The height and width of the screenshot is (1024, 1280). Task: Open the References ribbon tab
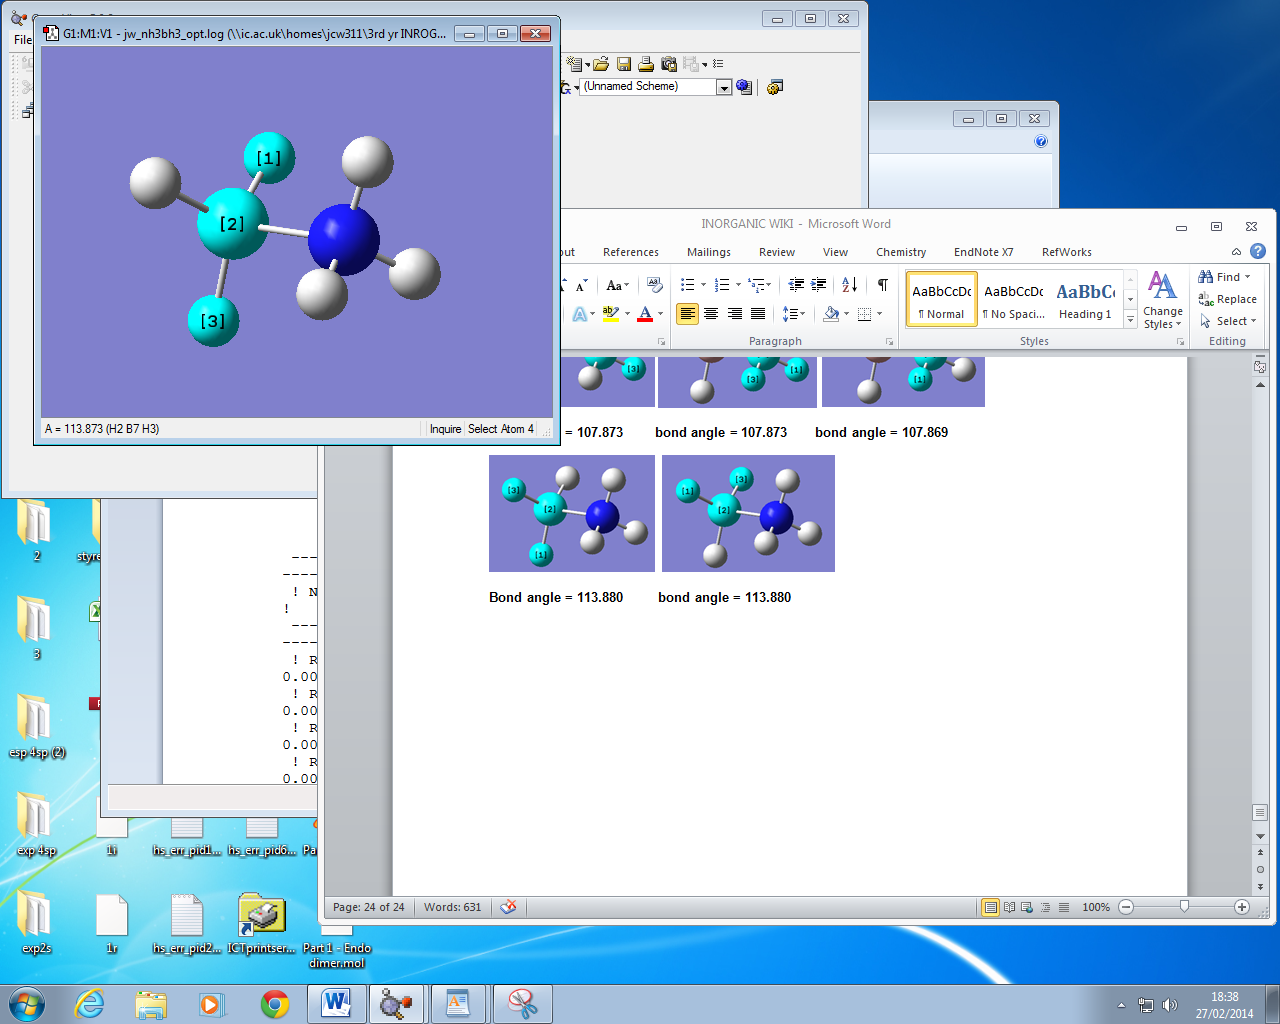(x=631, y=252)
